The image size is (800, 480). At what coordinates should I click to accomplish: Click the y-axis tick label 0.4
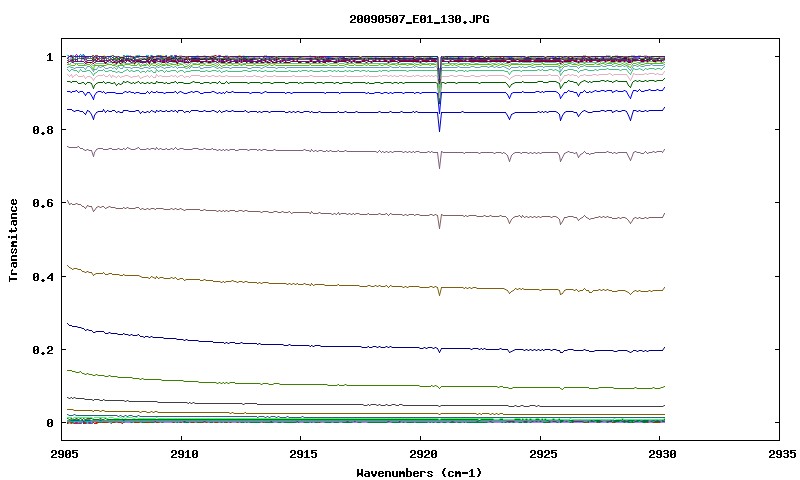[42, 277]
